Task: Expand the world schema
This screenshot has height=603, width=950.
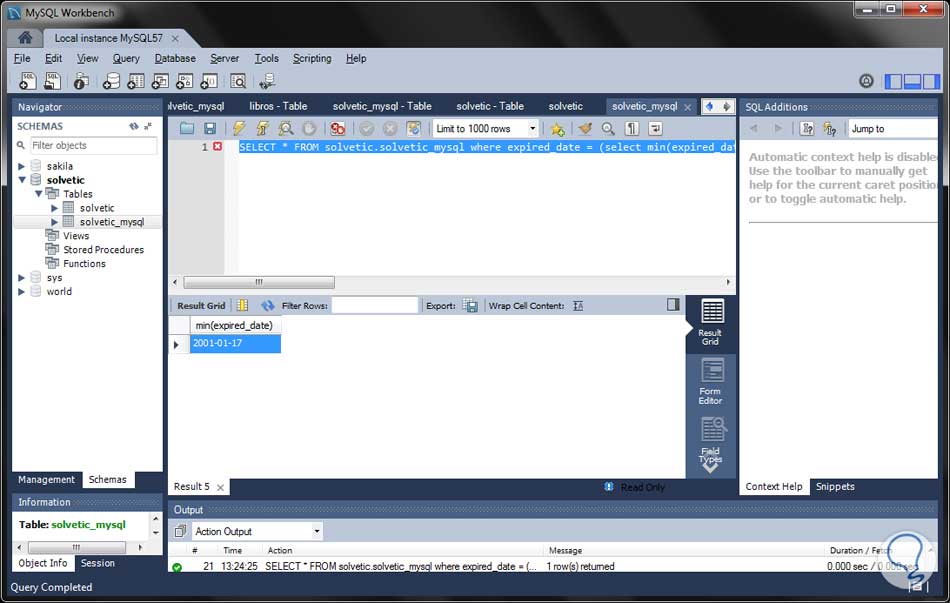Action: click(22, 292)
